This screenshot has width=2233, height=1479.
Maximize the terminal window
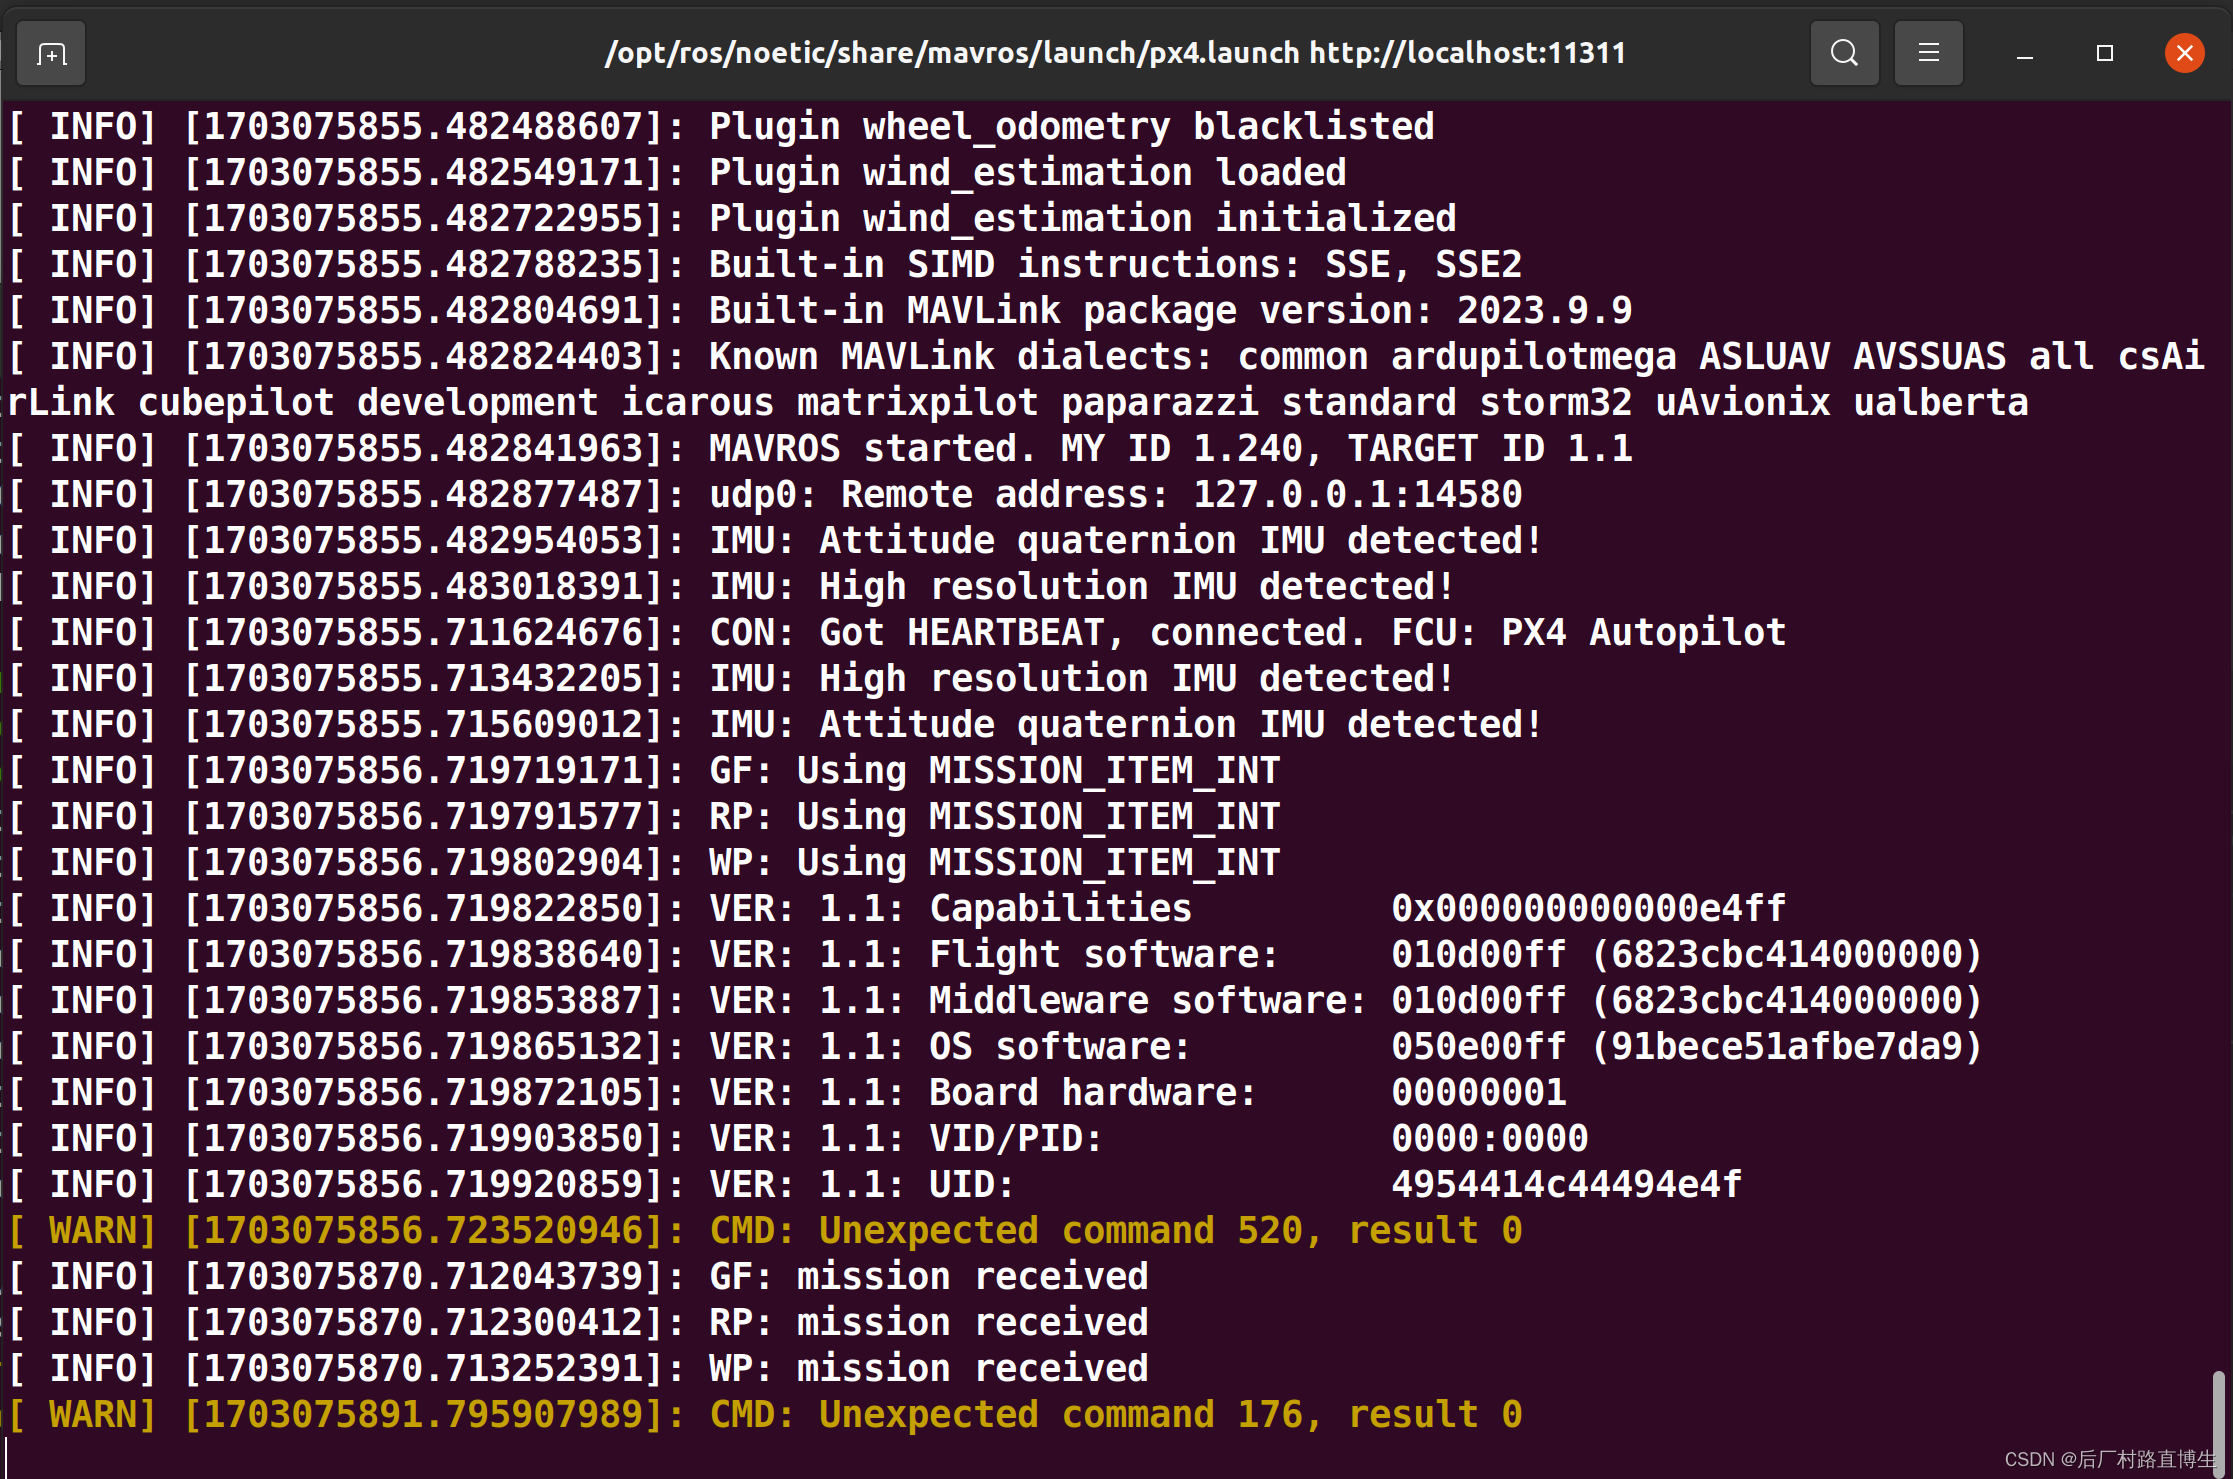click(2105, 53)
